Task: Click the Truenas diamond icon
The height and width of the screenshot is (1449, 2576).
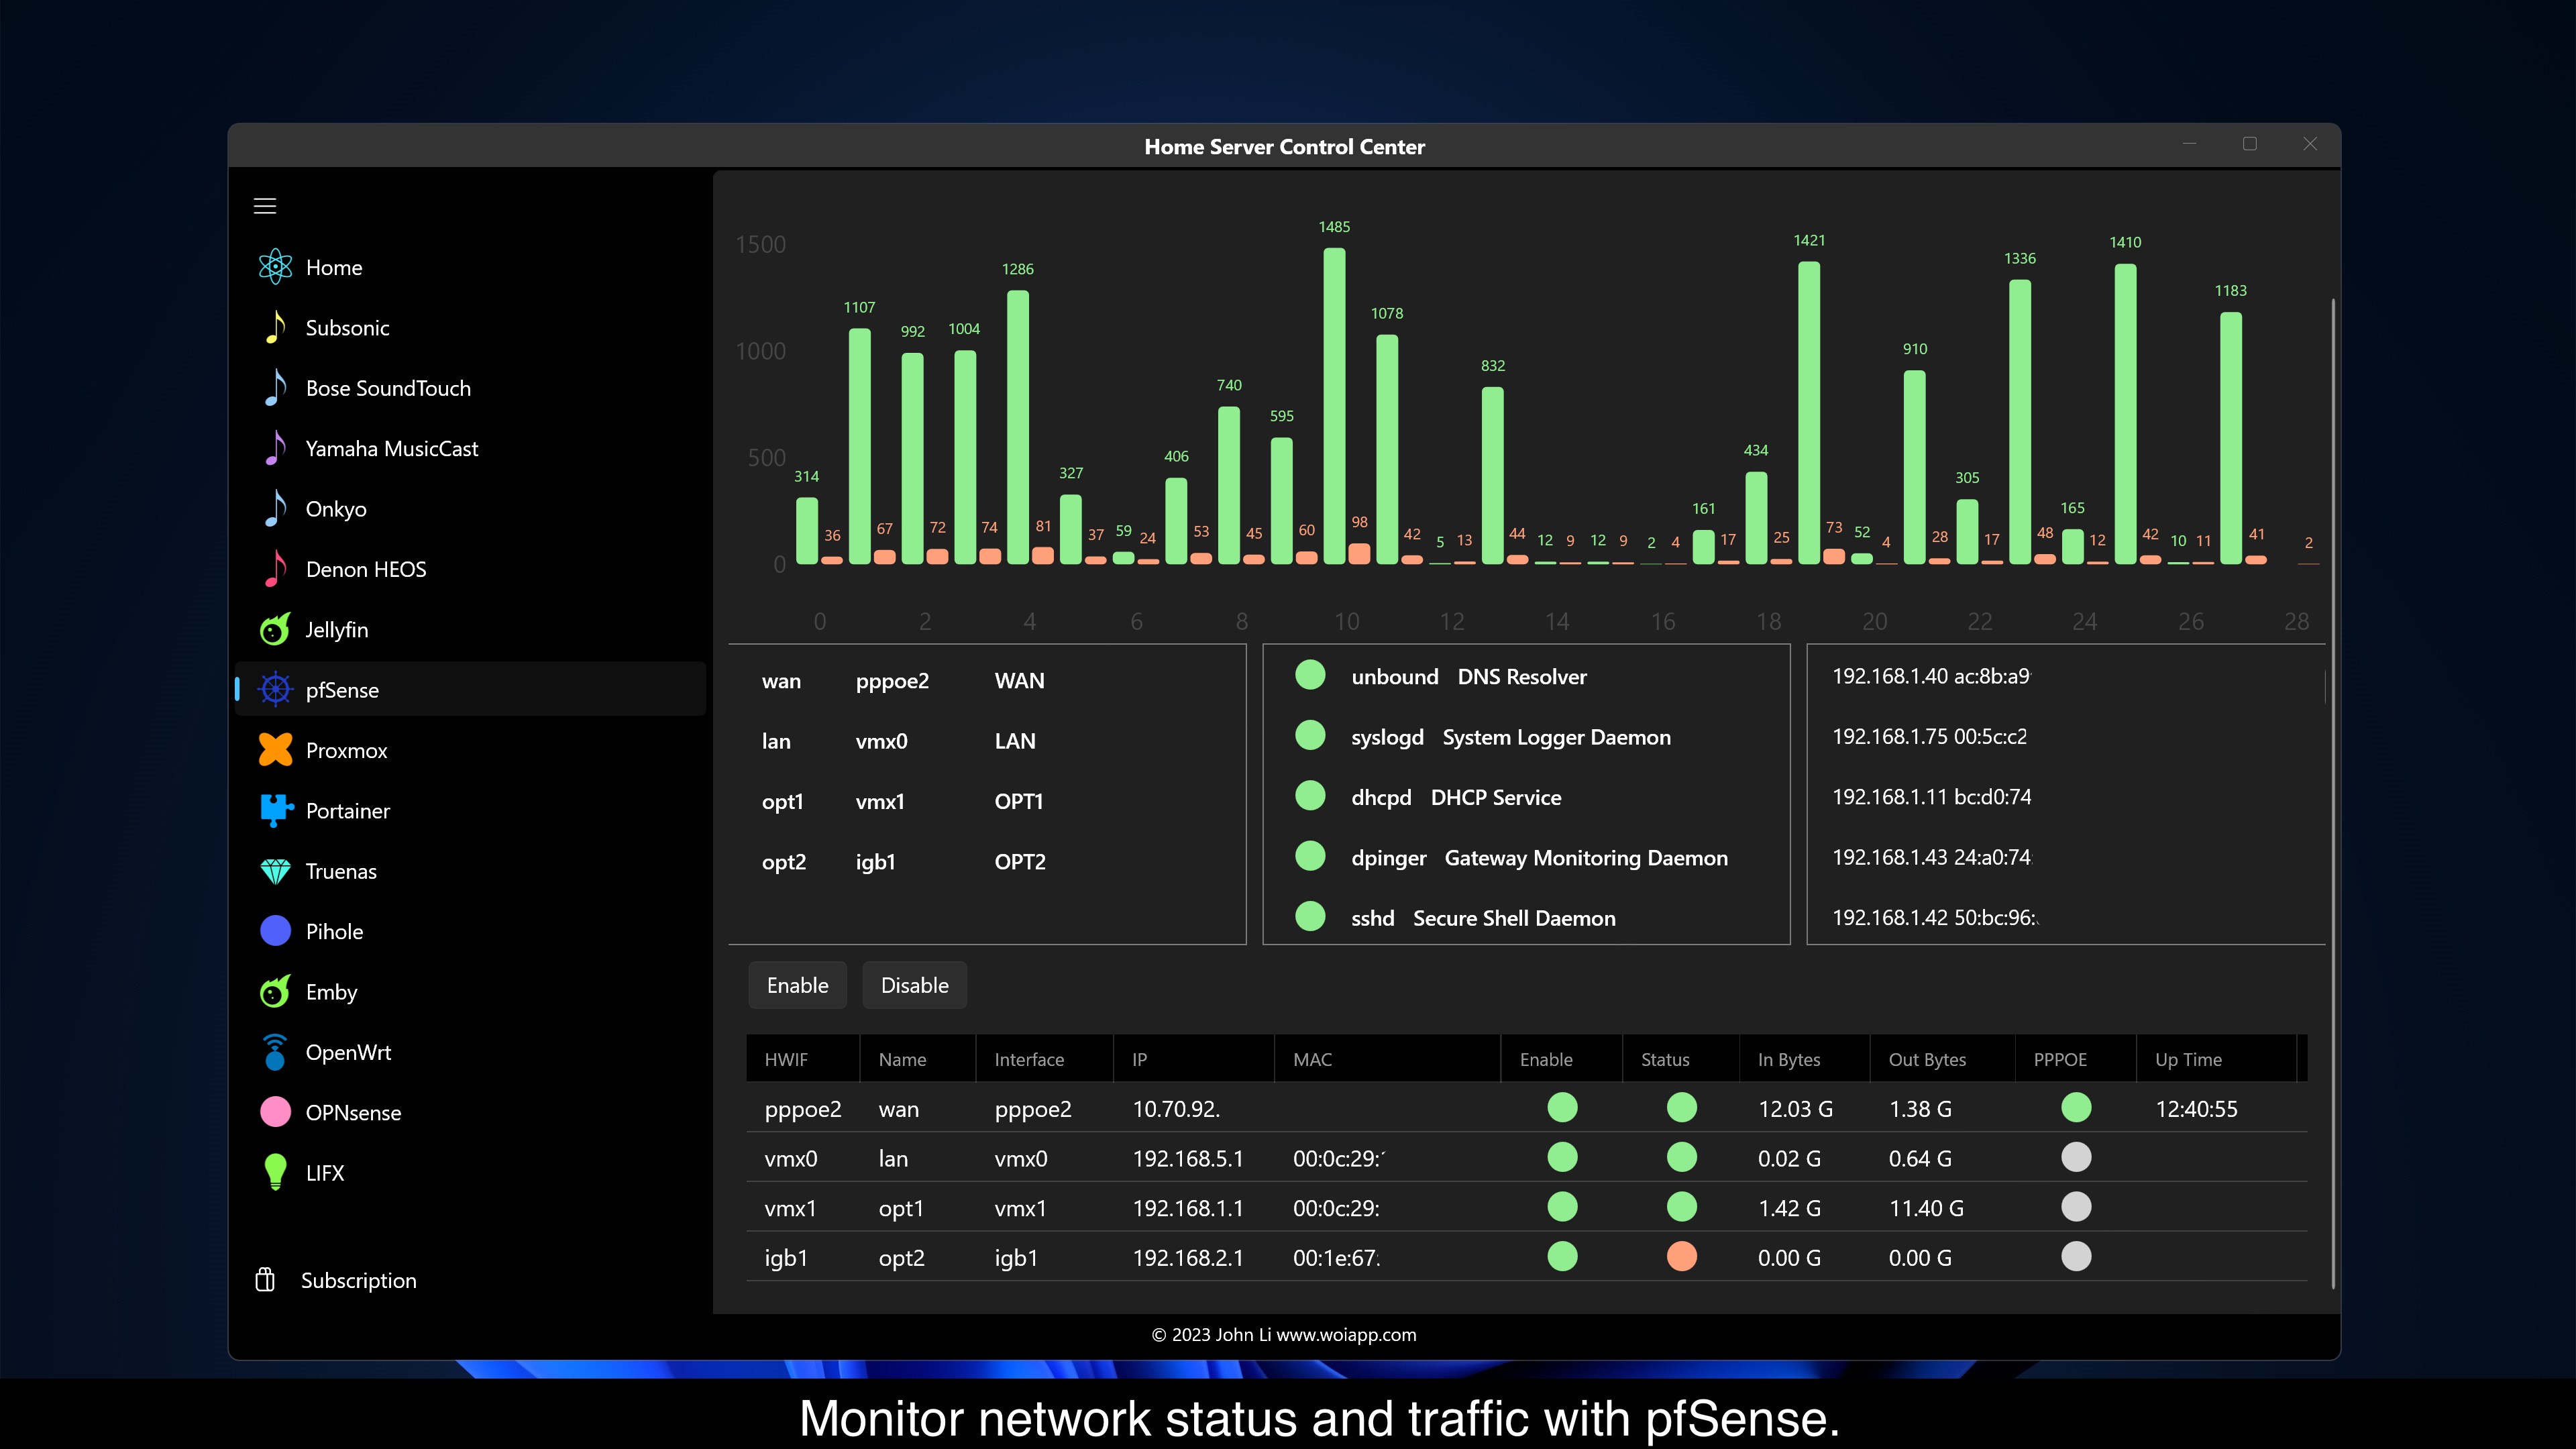Action: (x=275, y=871)
